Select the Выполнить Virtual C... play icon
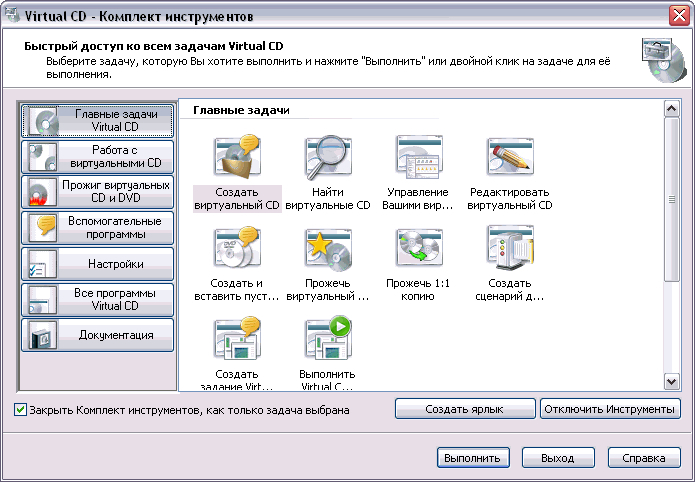This screenshot has height=482, width=695. coord(328,338)
